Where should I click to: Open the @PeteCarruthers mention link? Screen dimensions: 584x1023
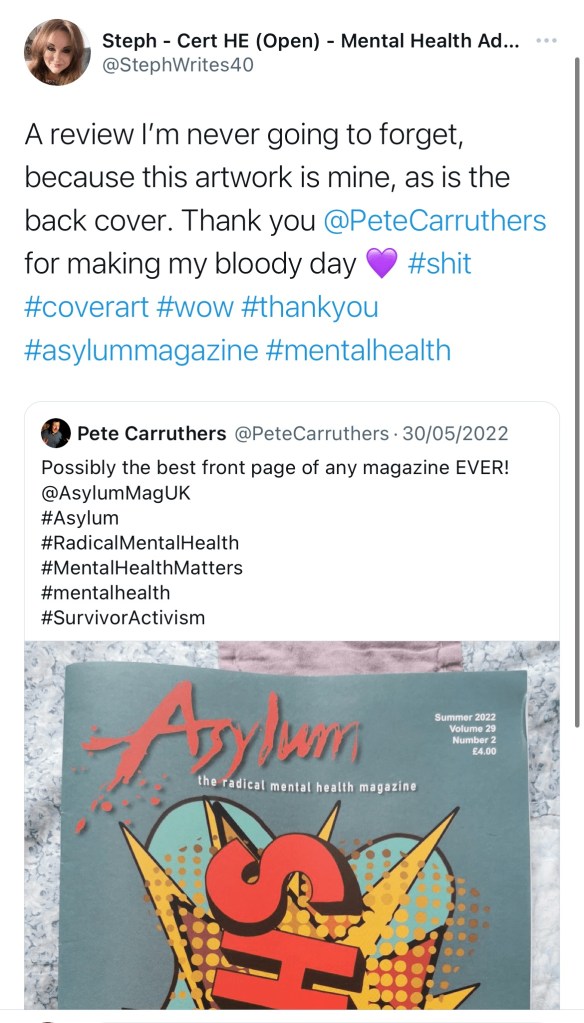coord(435,221)
